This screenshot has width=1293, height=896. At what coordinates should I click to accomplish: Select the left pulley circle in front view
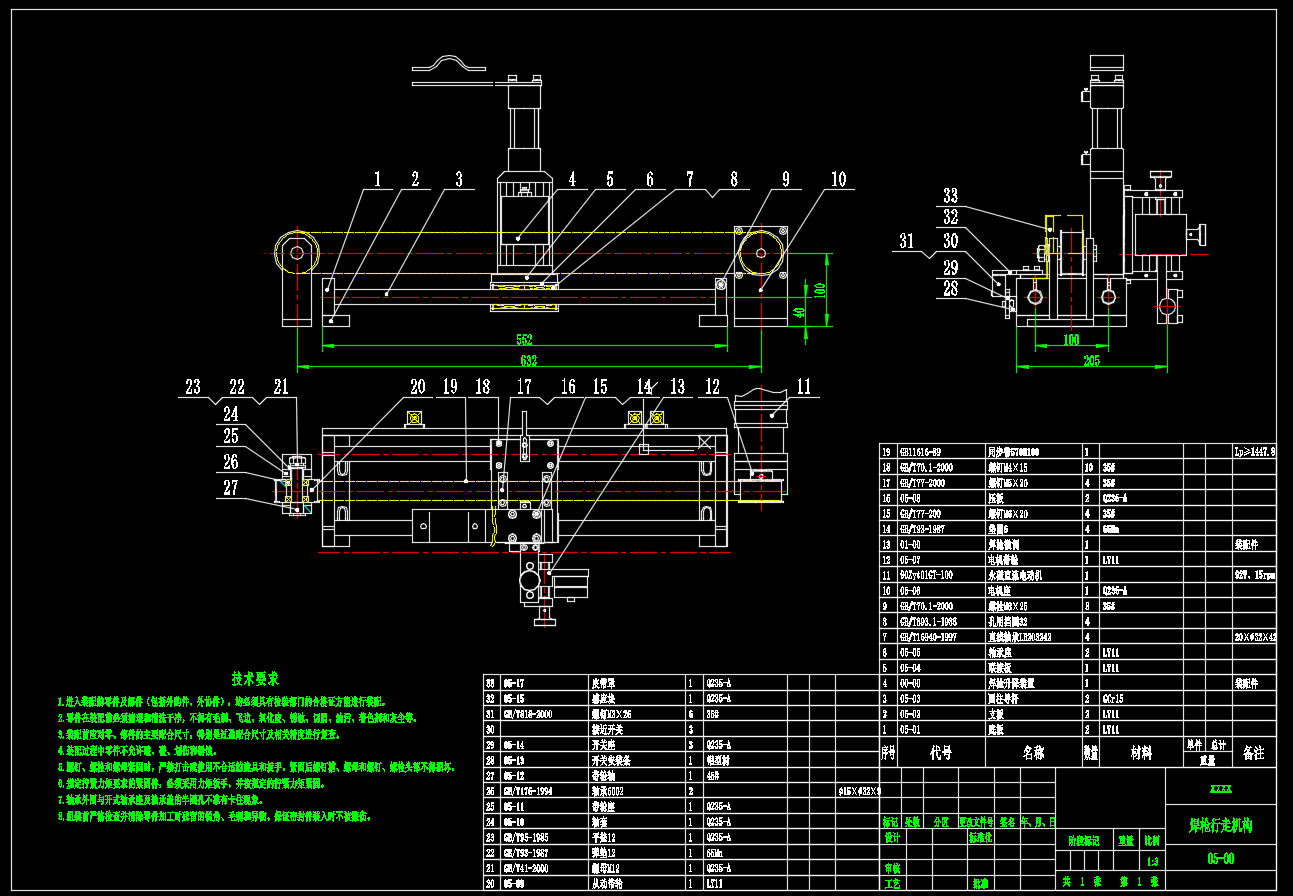tap(297, 253)
